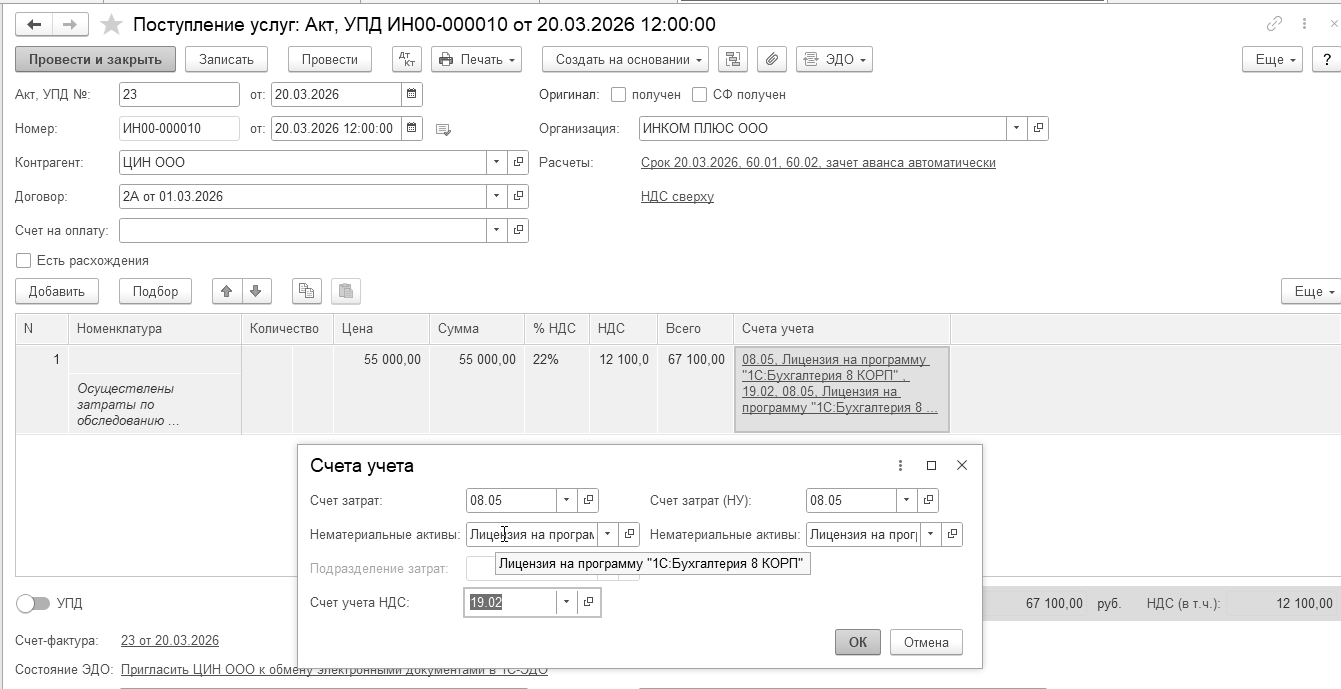
Task: Expand the Организация dropdown list
Action: [1017, 129]
